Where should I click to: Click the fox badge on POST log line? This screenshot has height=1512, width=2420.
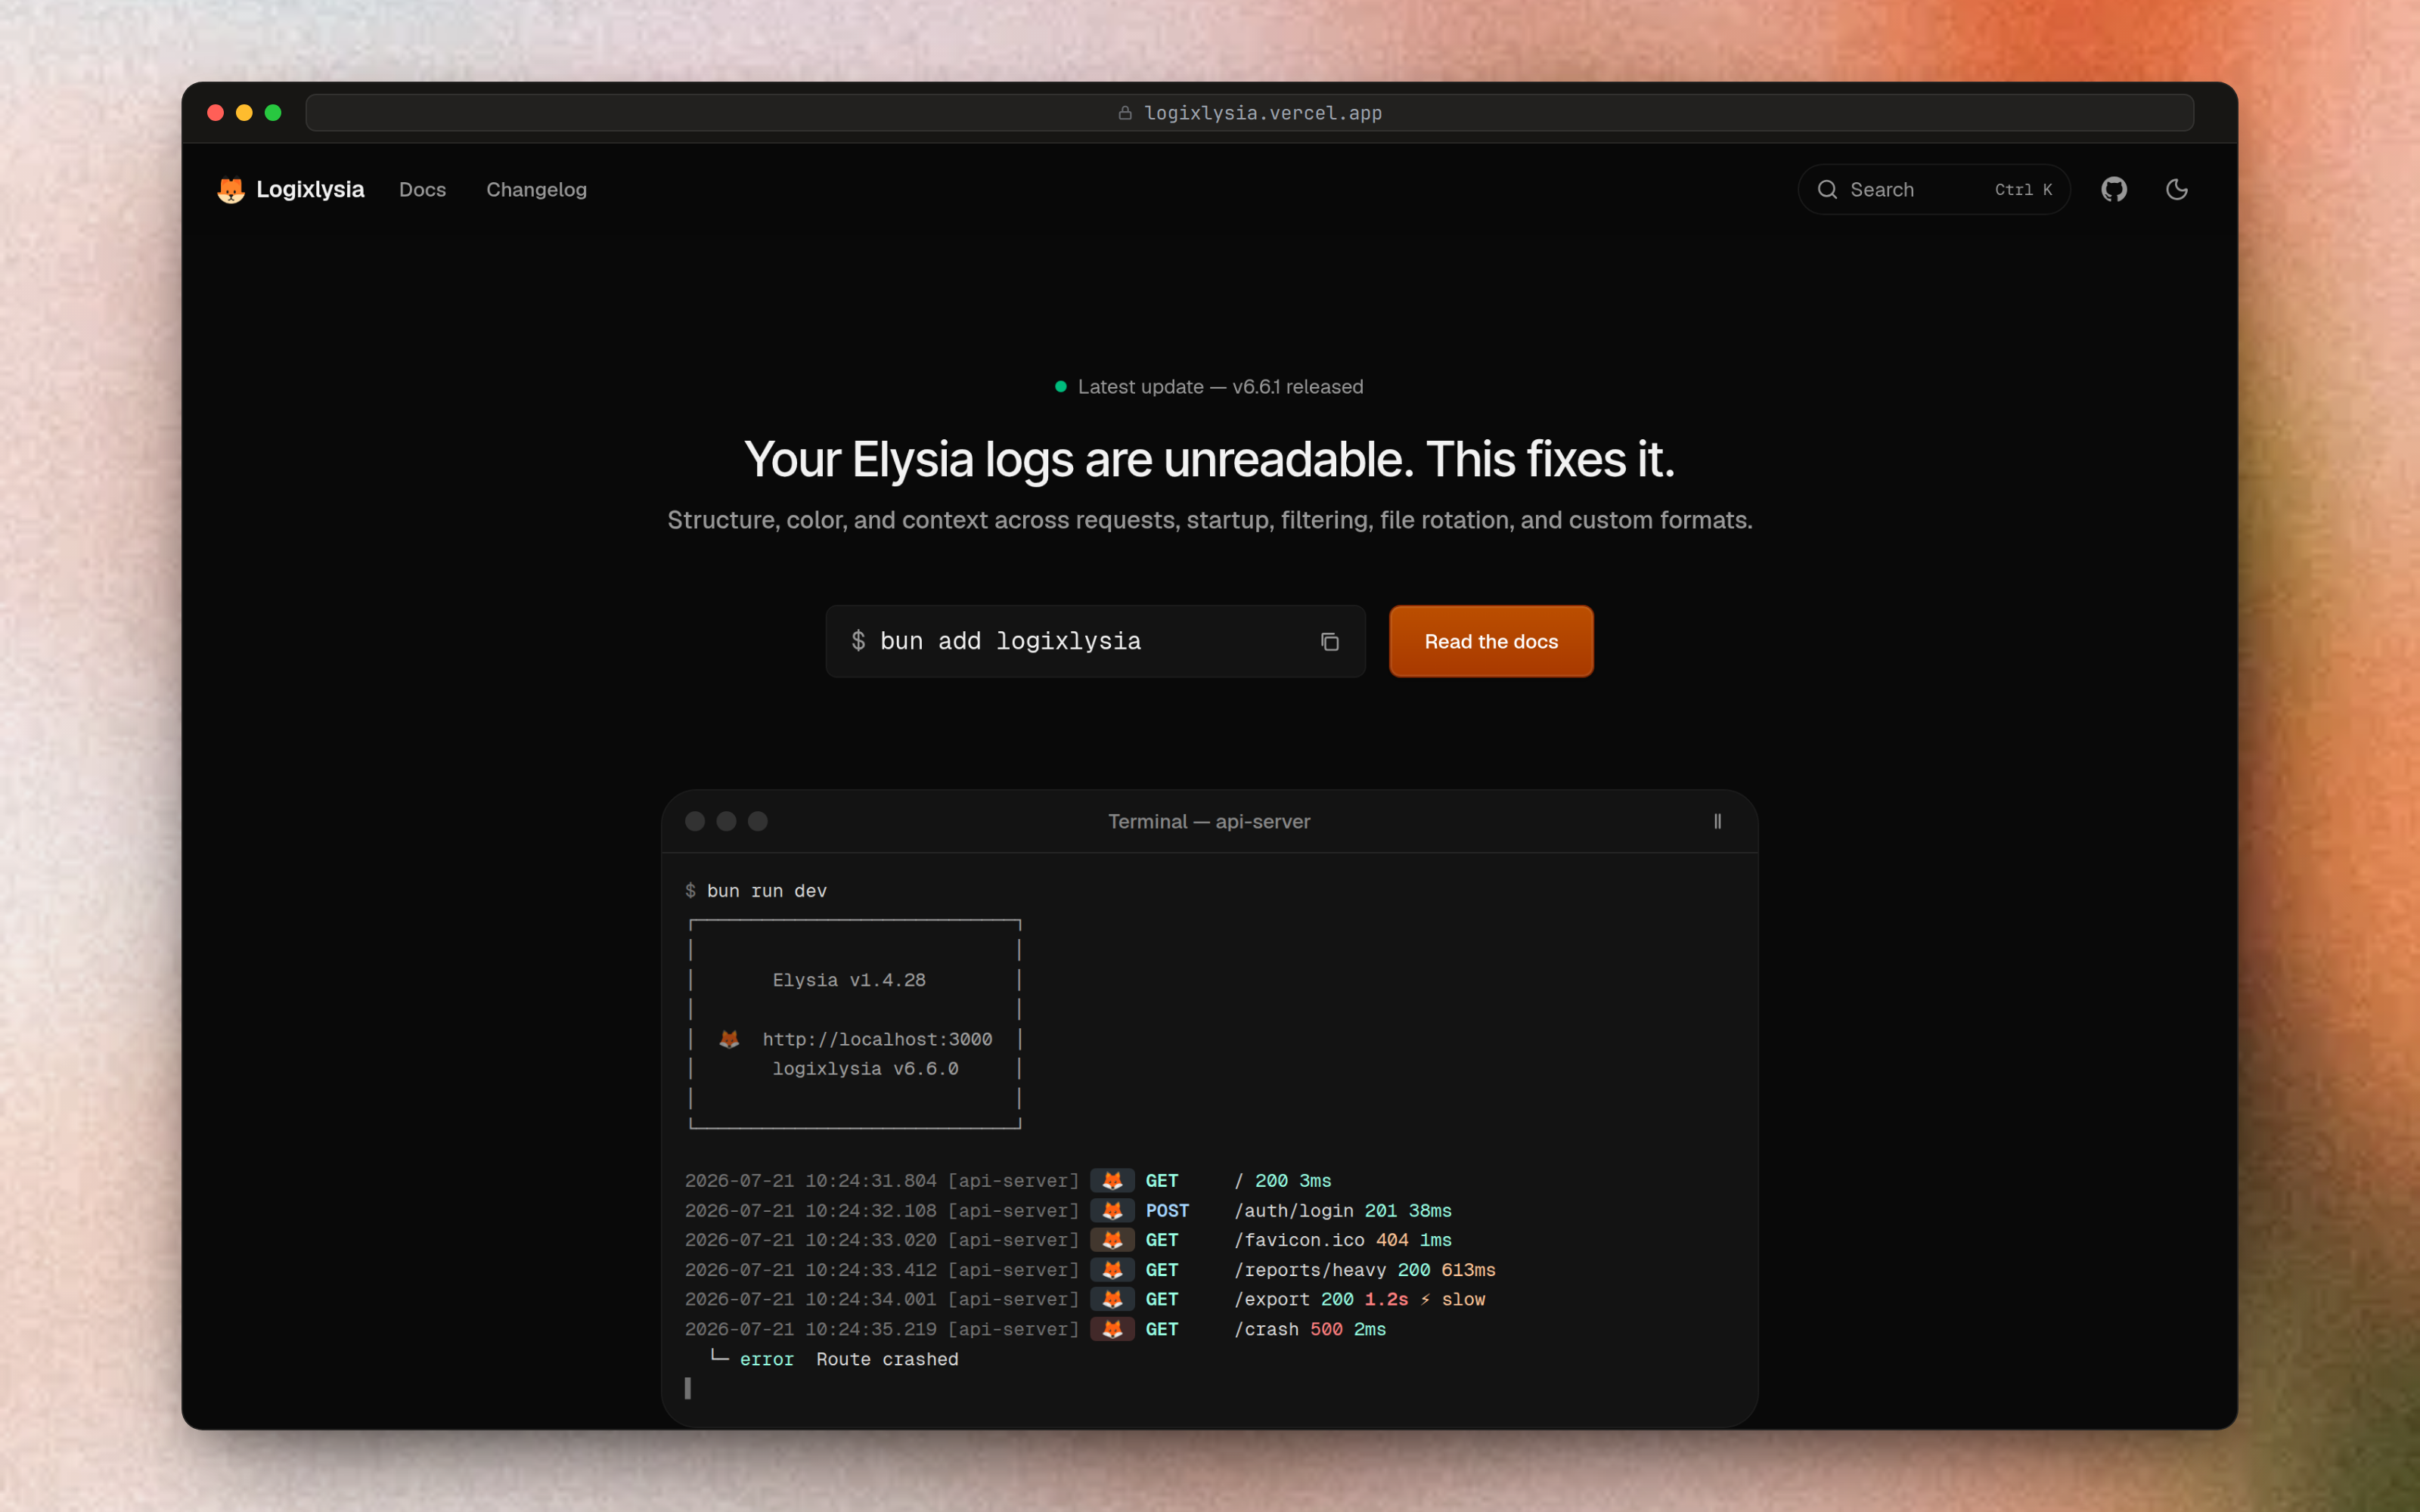pos(1112,1210)
